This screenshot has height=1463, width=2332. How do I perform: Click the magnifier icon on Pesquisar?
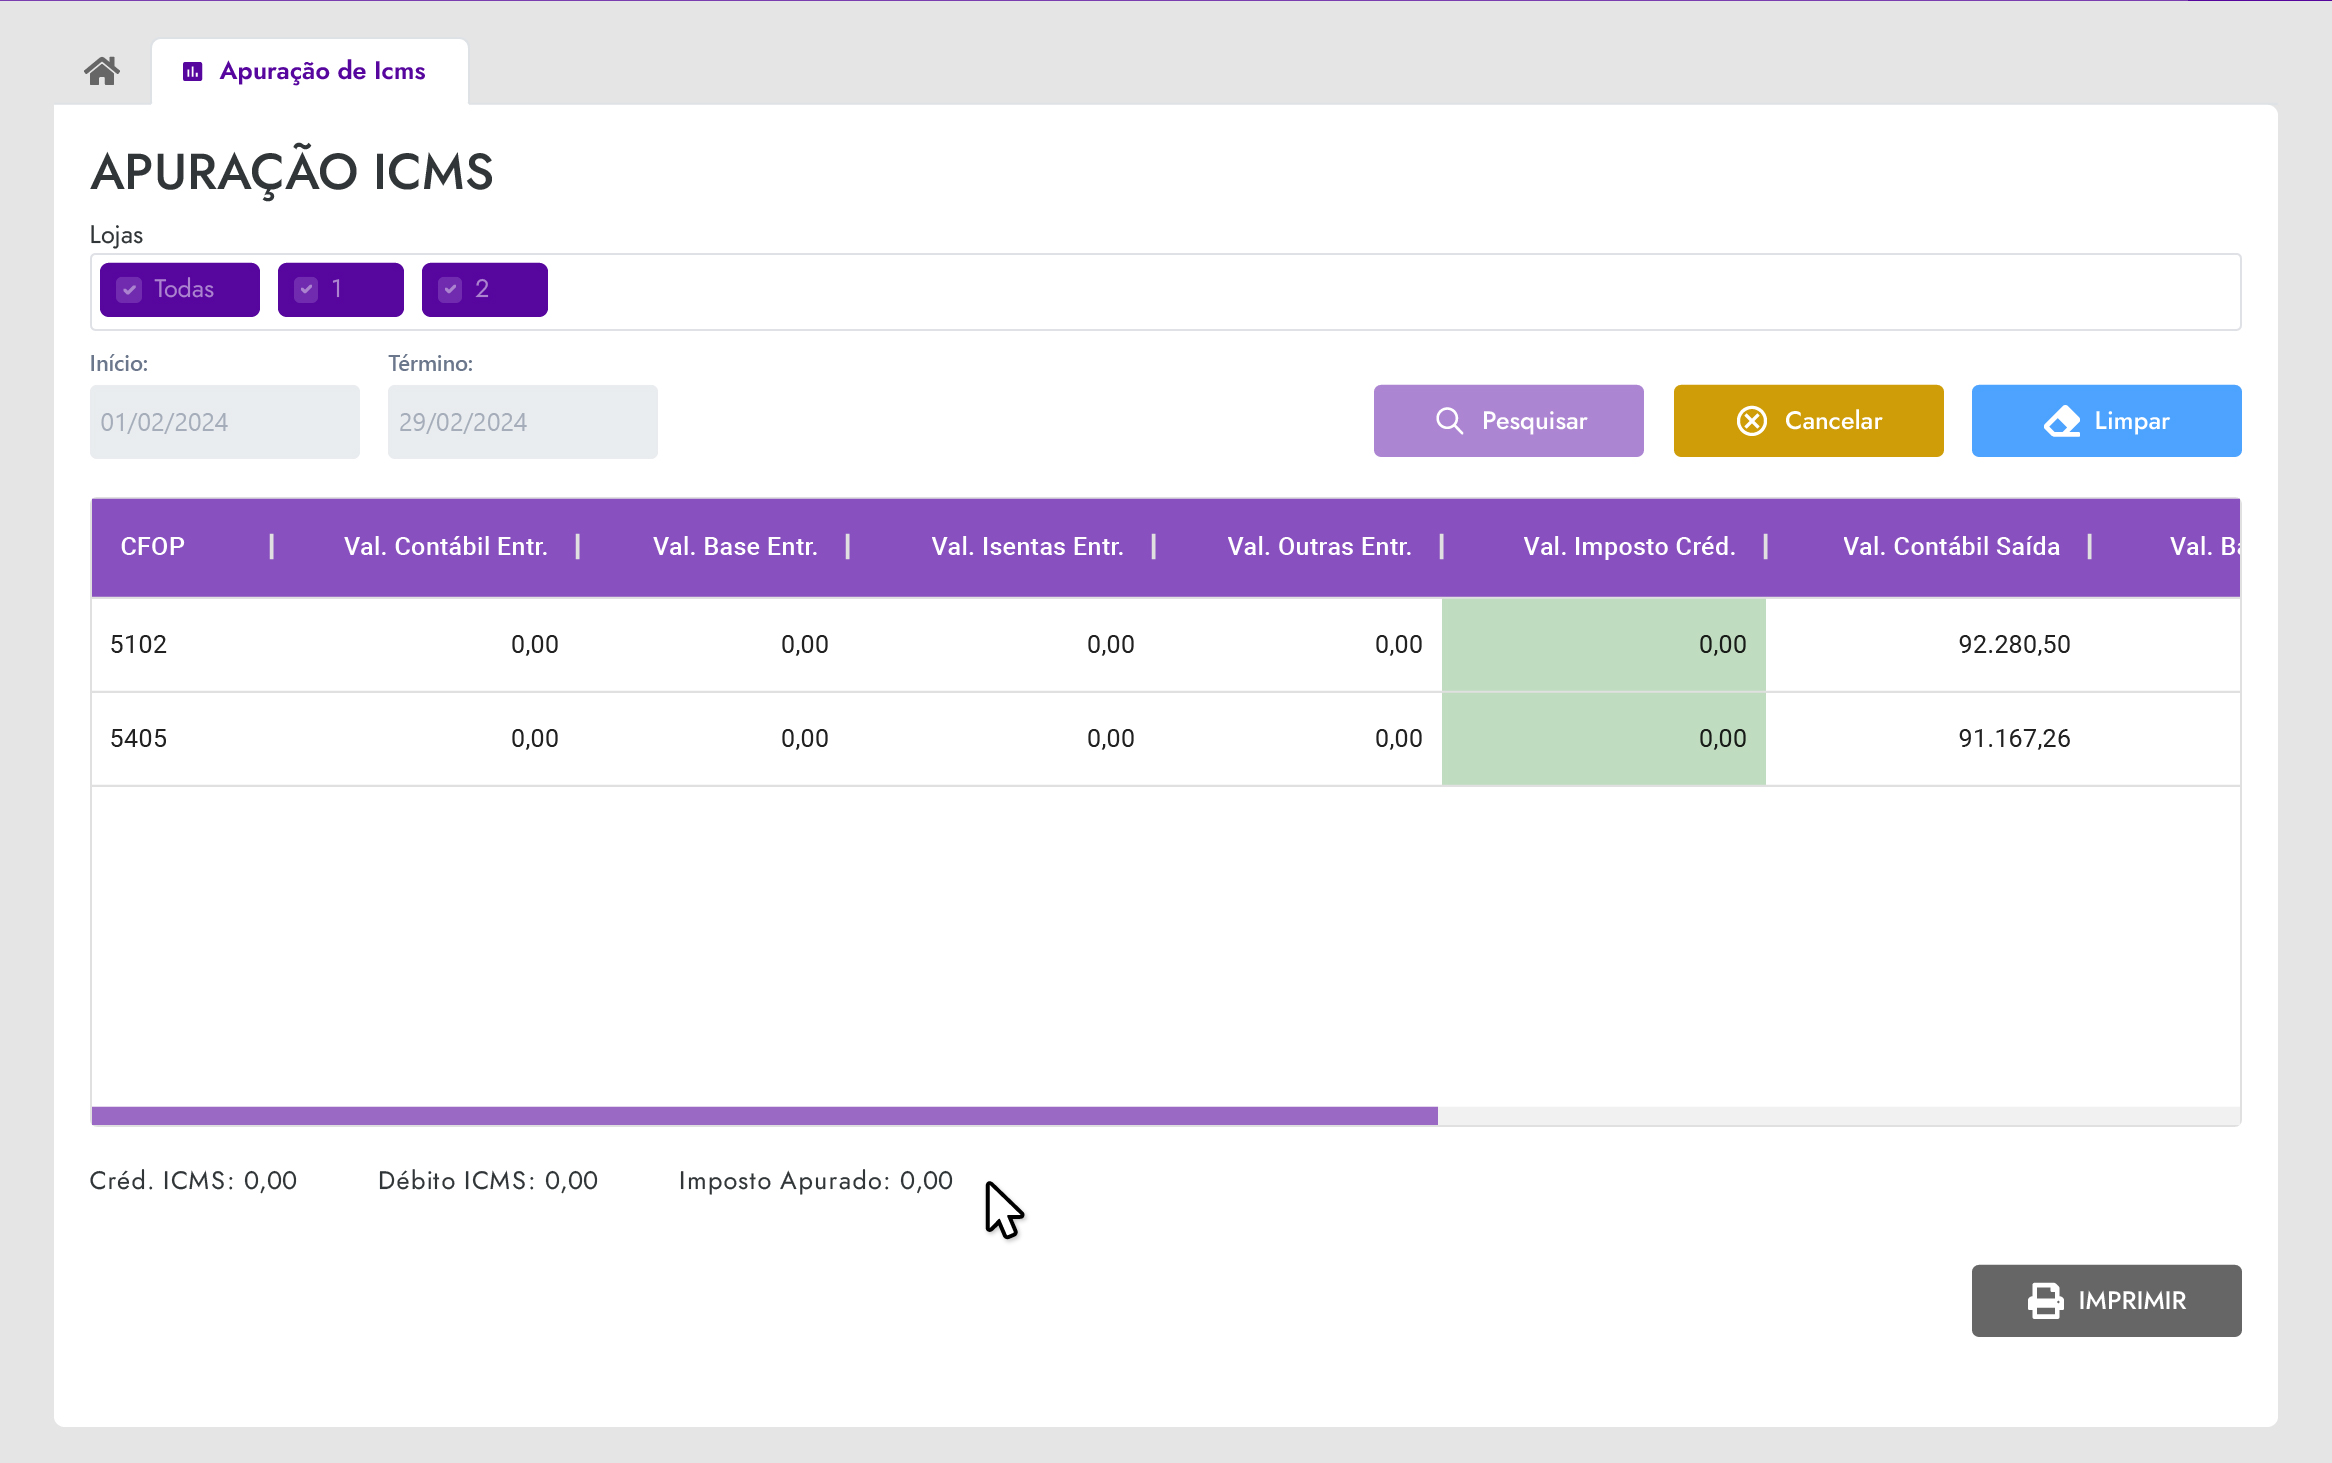tap(1449, 421)
